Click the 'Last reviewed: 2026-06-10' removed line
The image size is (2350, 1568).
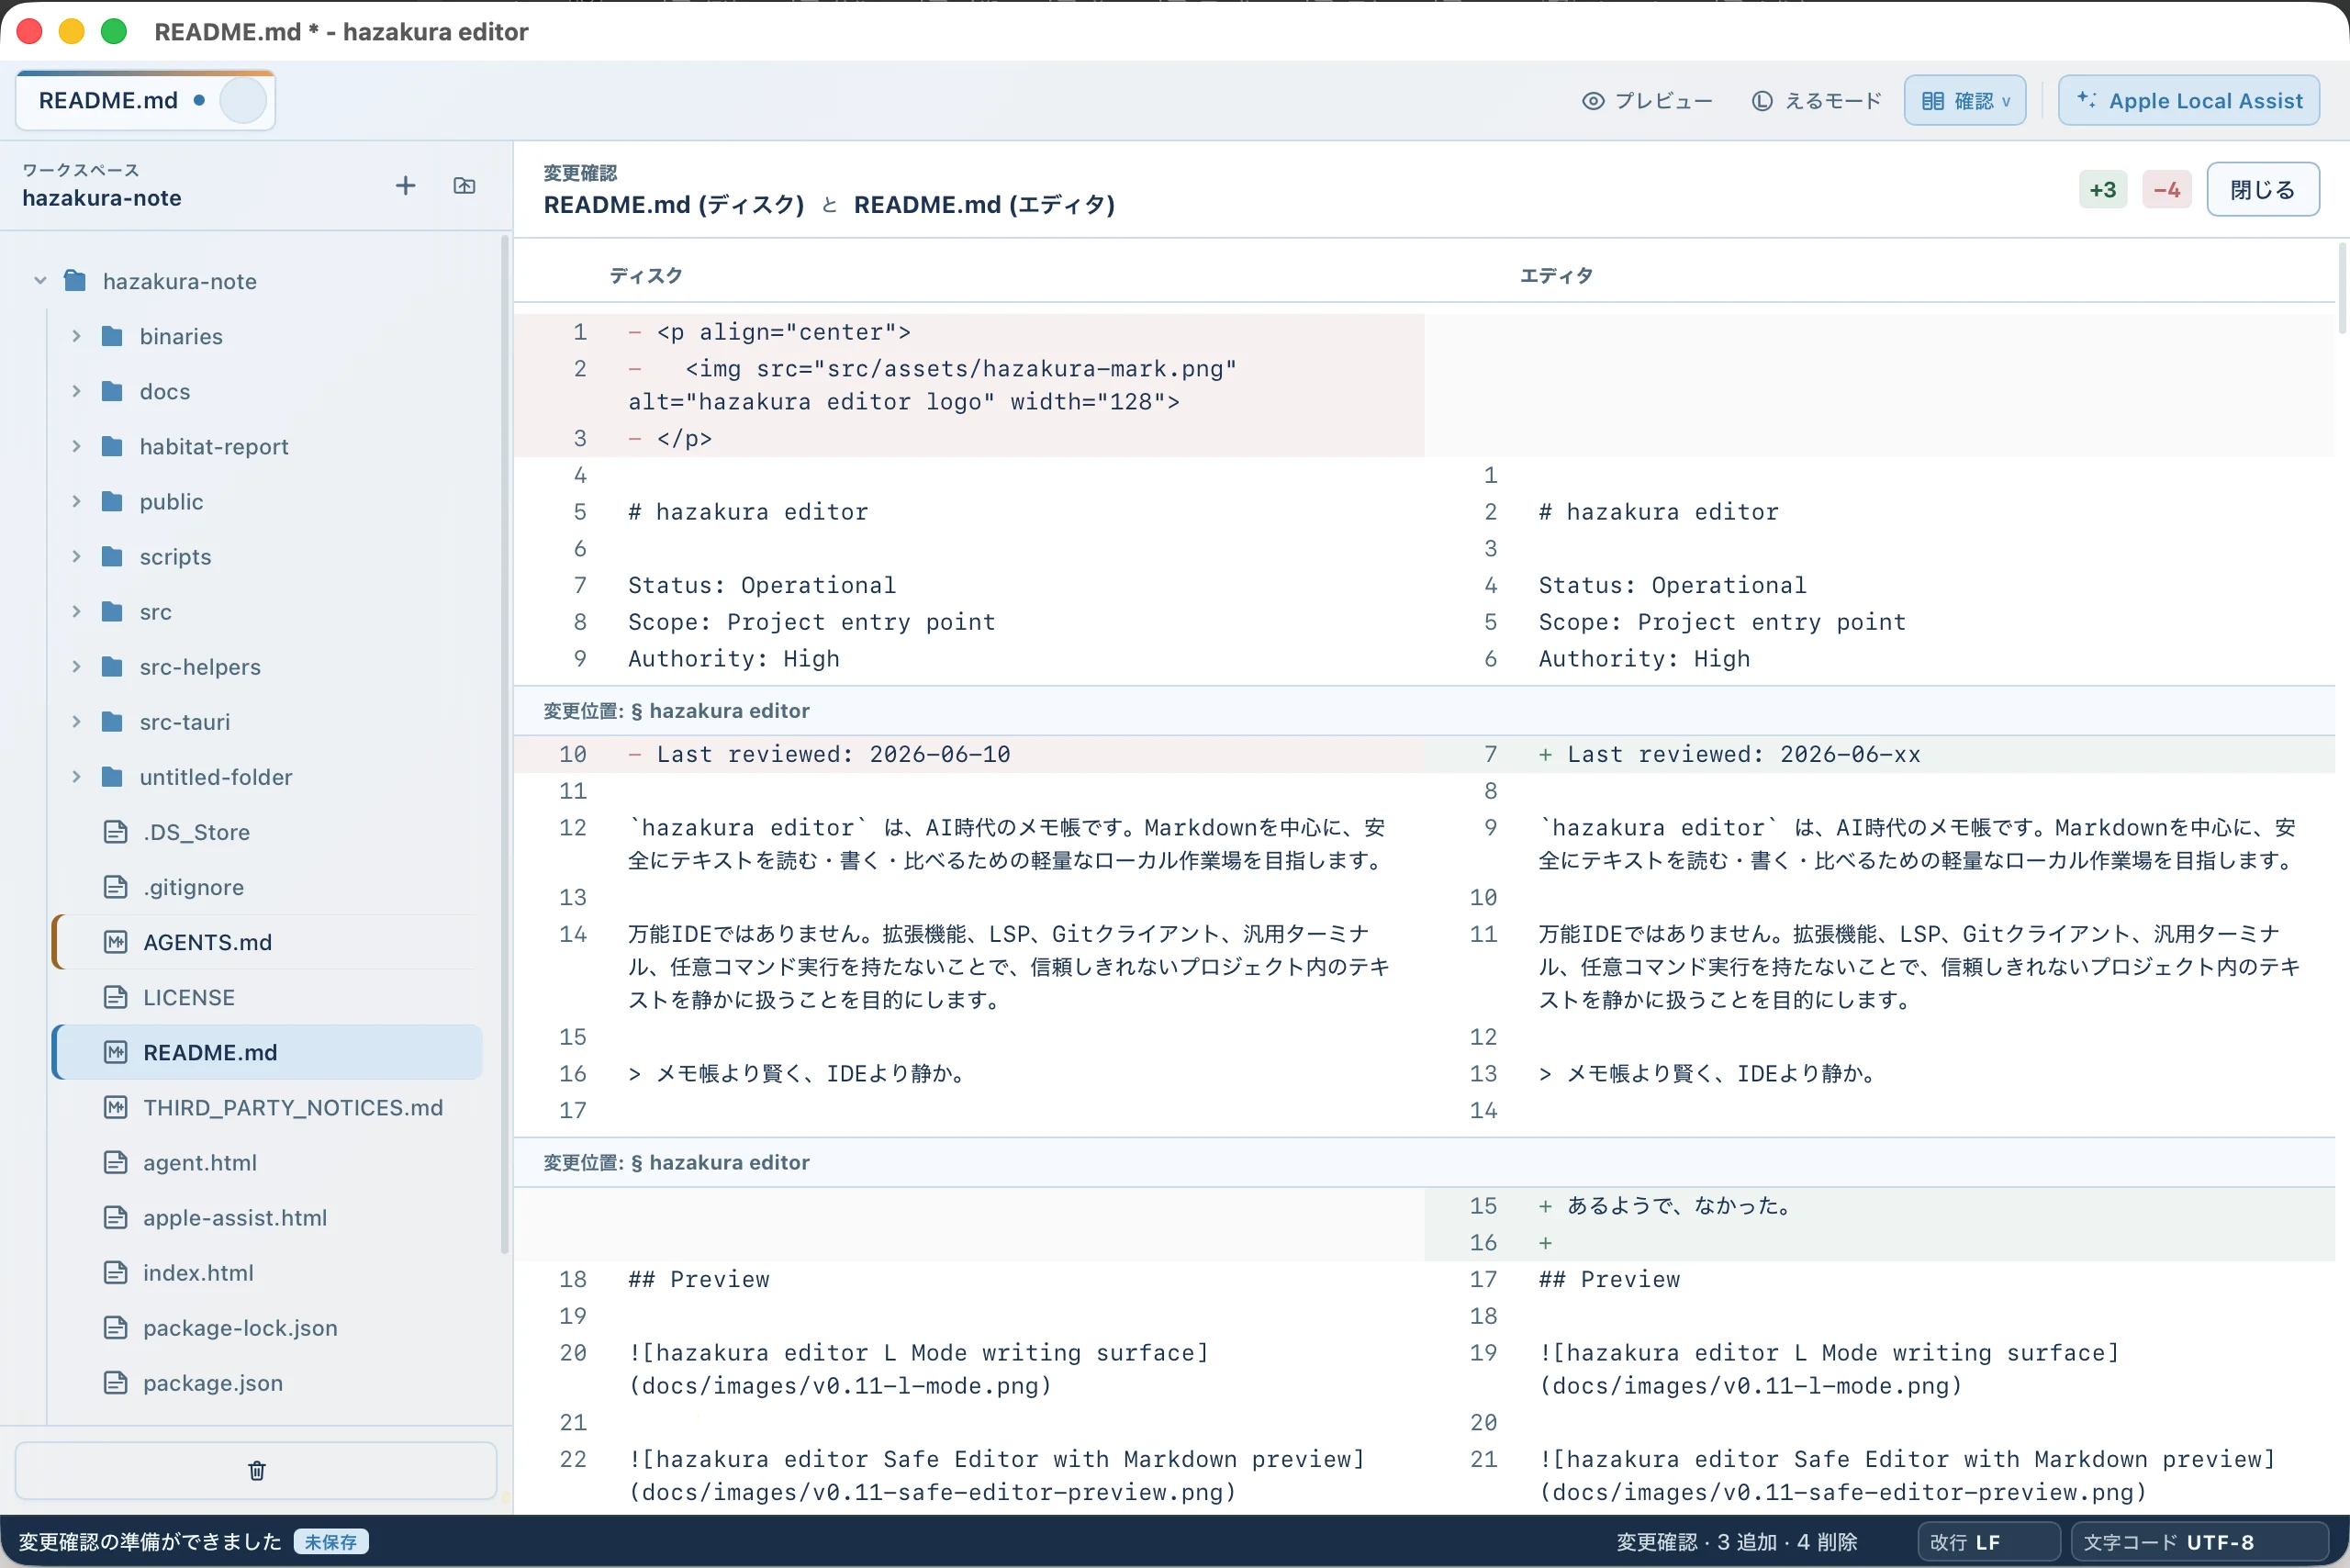pos(969,754)
